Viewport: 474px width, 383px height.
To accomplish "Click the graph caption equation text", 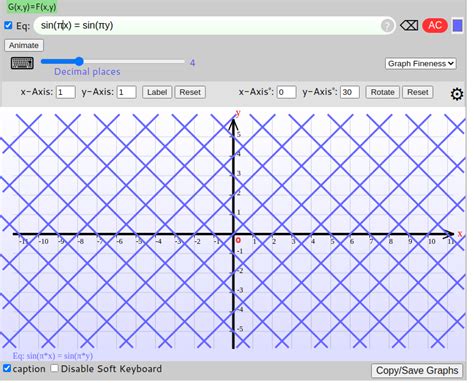I will coord(53,356).
